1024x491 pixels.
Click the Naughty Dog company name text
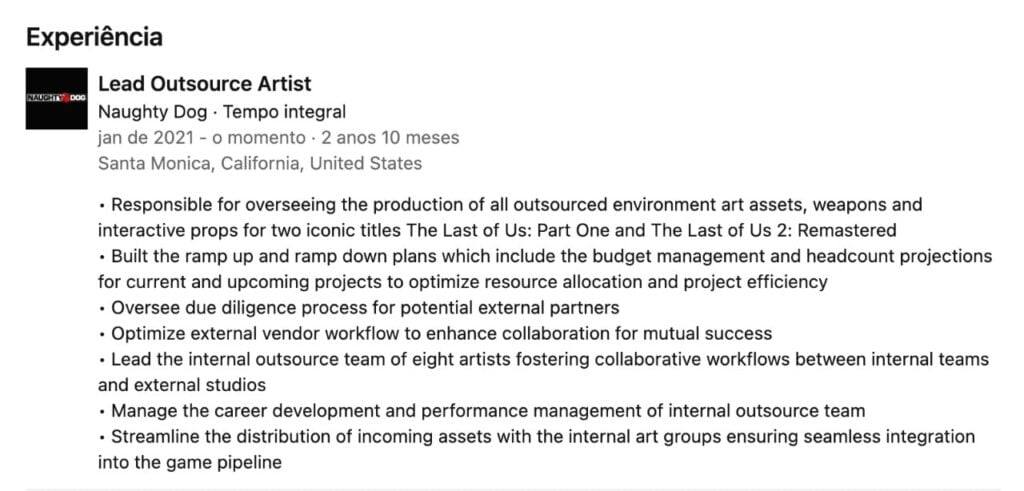coord(152,112)
